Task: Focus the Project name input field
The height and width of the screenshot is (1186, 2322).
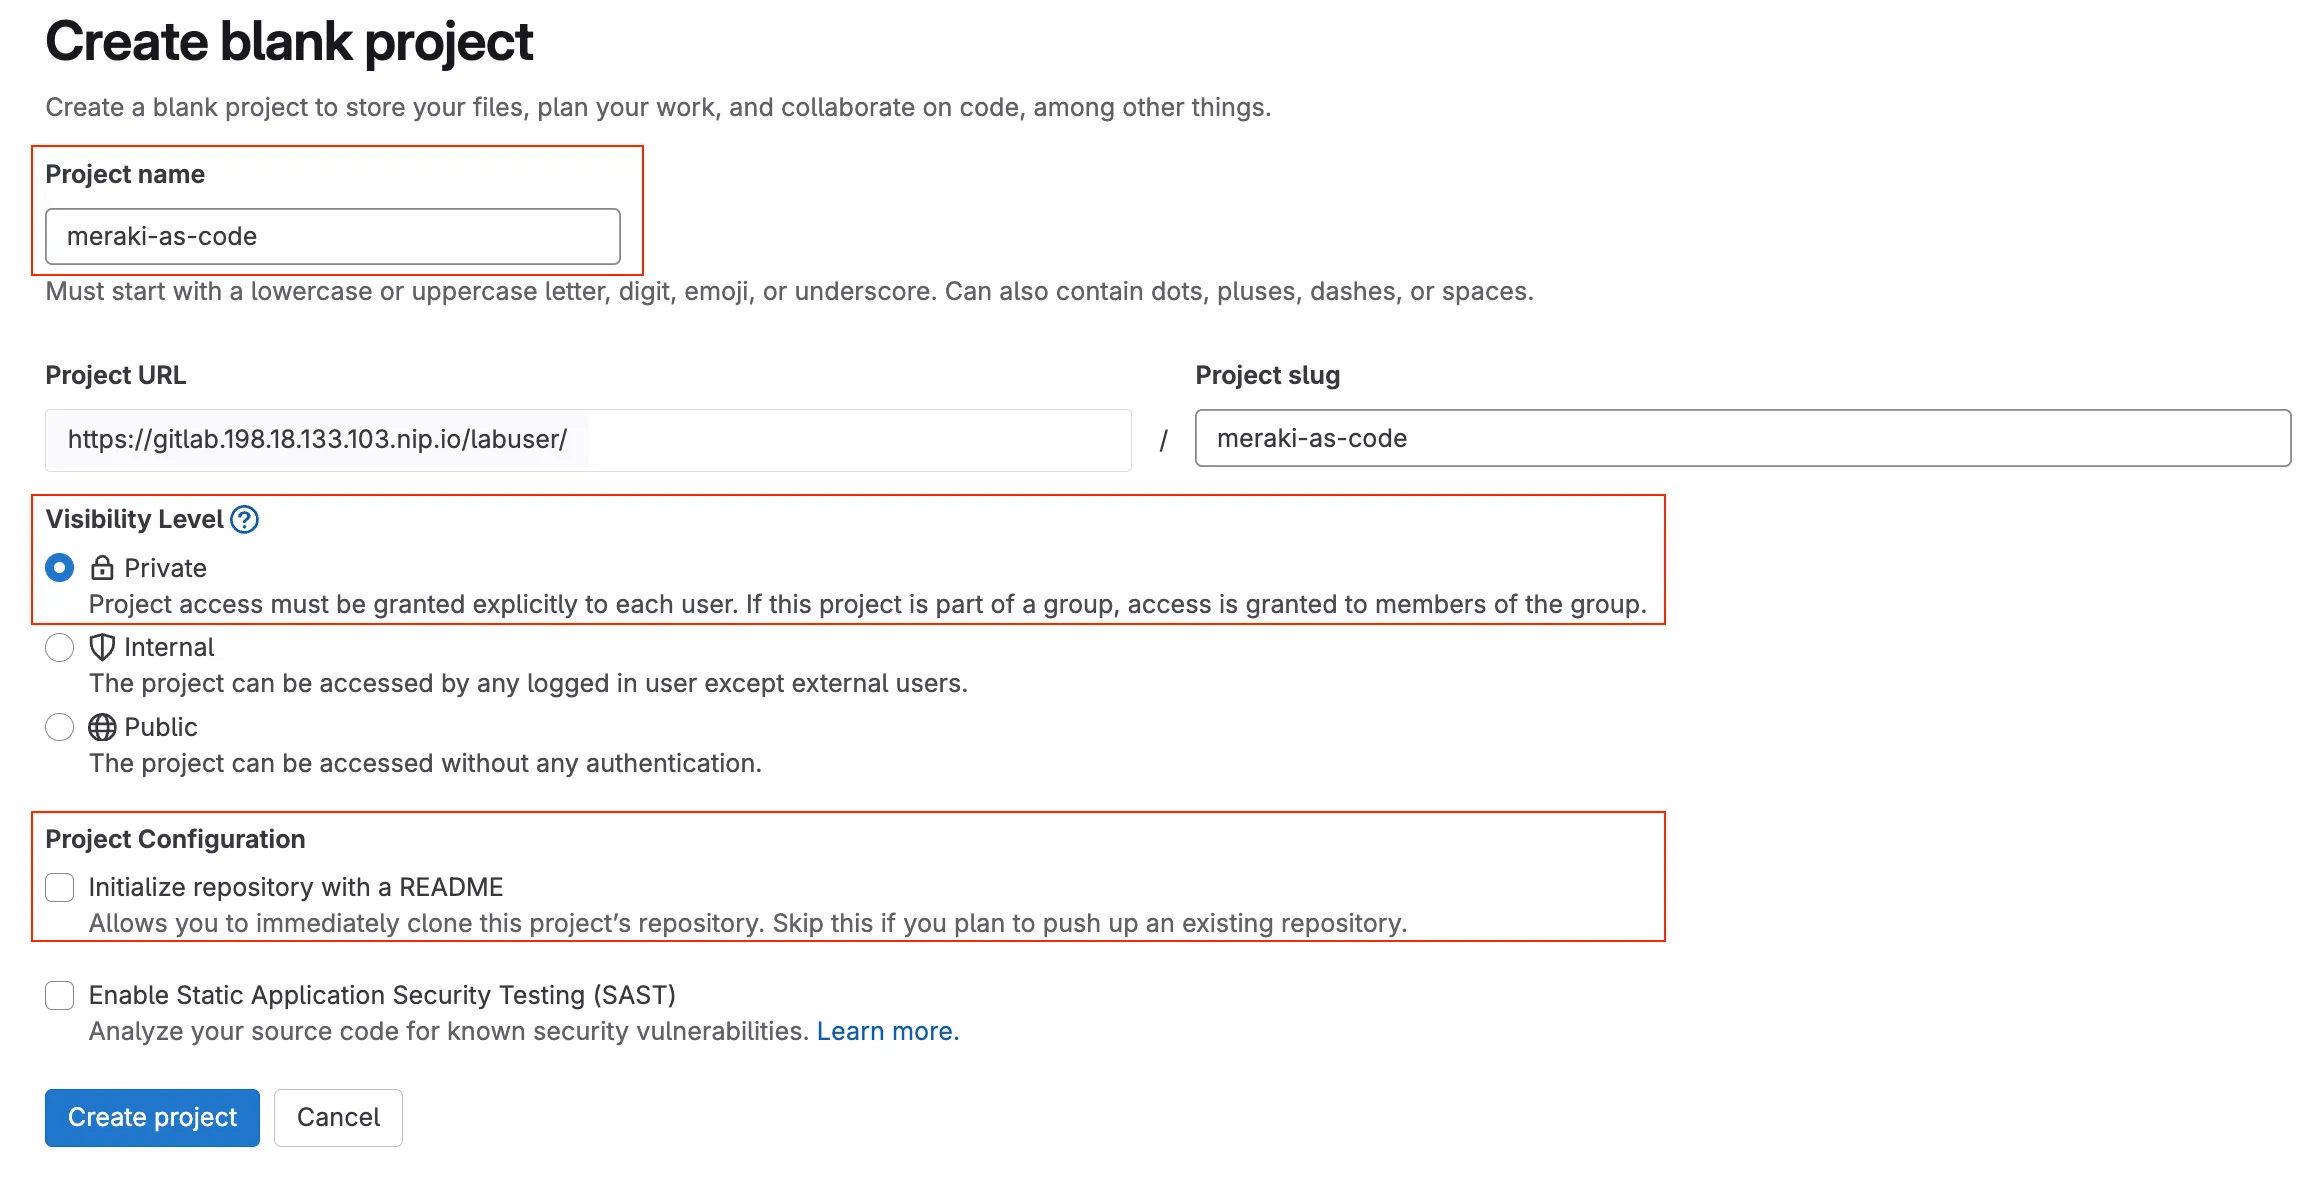Action: click(x=334, y=236)
